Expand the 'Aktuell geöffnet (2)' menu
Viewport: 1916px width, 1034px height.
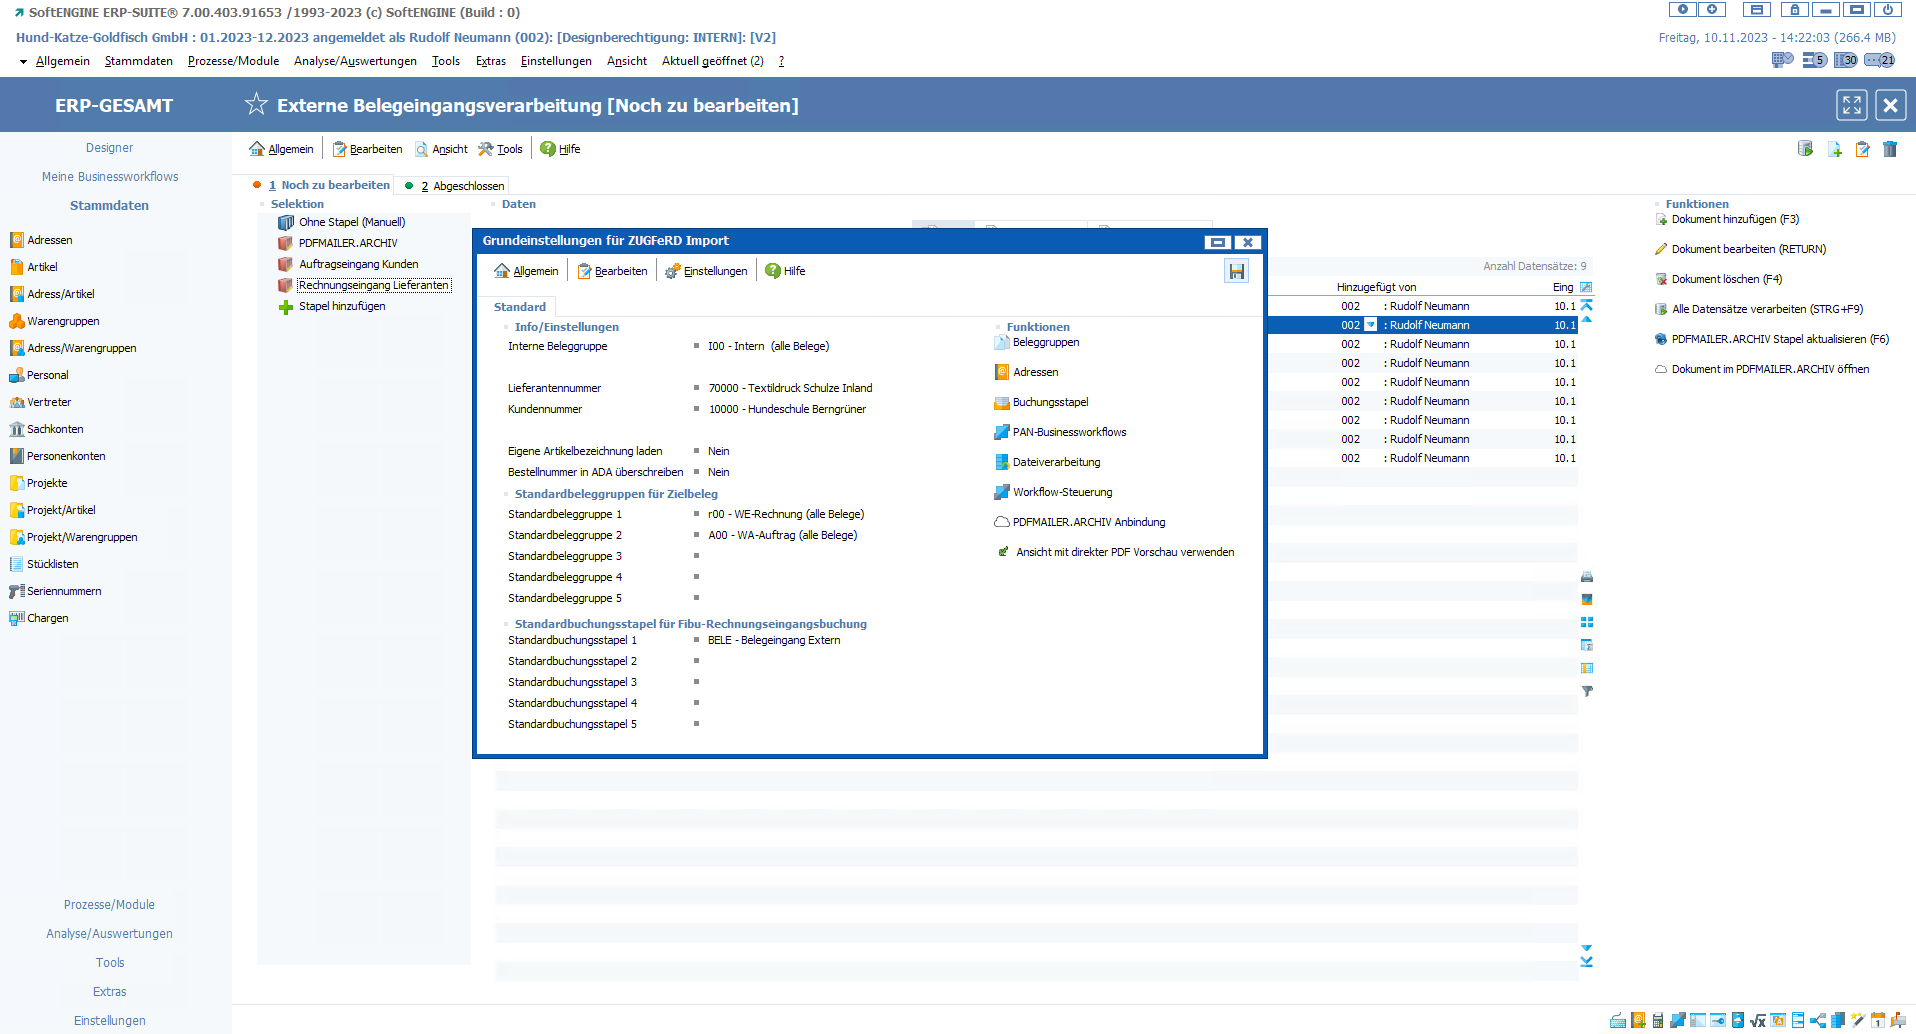[712, 61]
